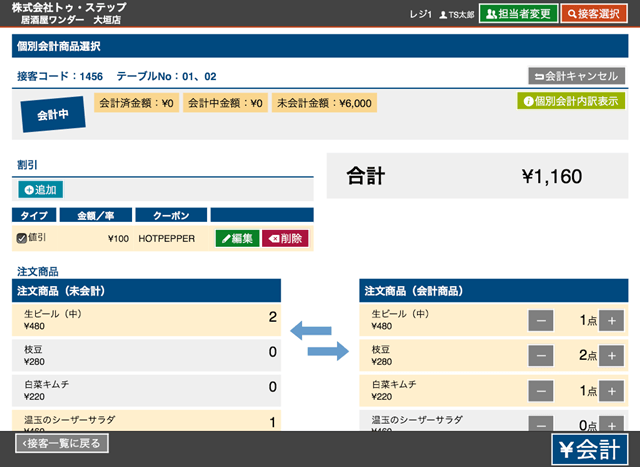Cancel checkout with 会計キャンセル button

point(576,76)
